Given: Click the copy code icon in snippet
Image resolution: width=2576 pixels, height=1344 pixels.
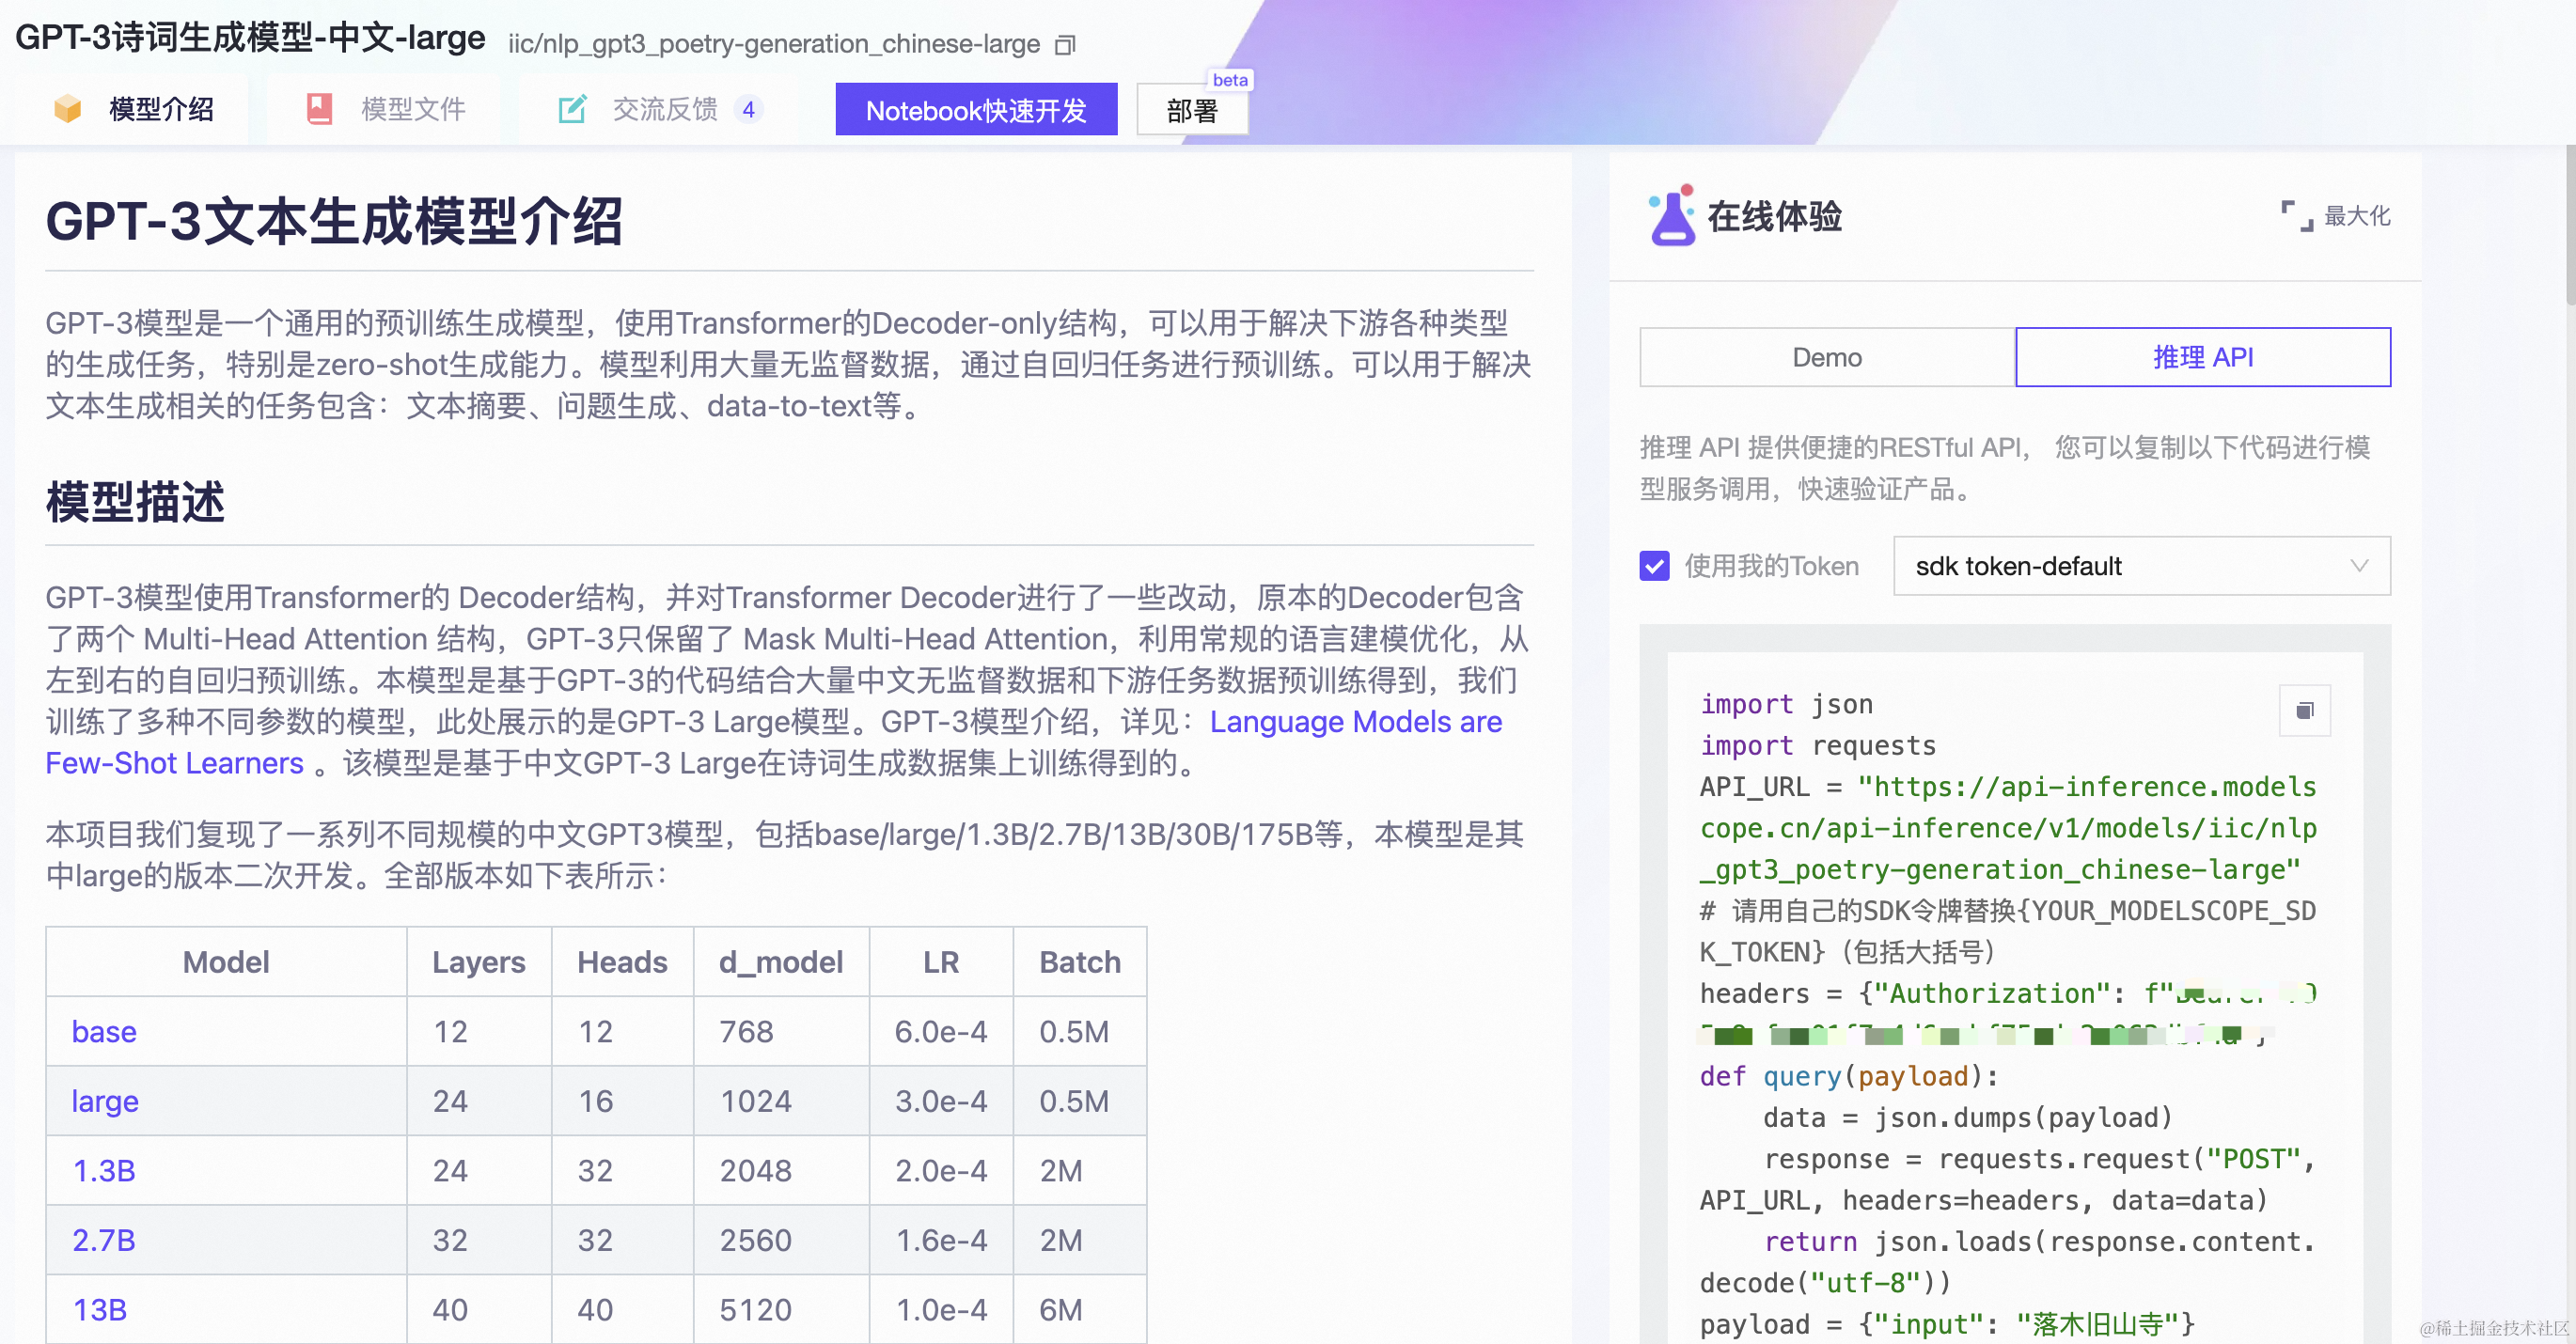Looking at the screenshot, I should [x=2304, y=710].
